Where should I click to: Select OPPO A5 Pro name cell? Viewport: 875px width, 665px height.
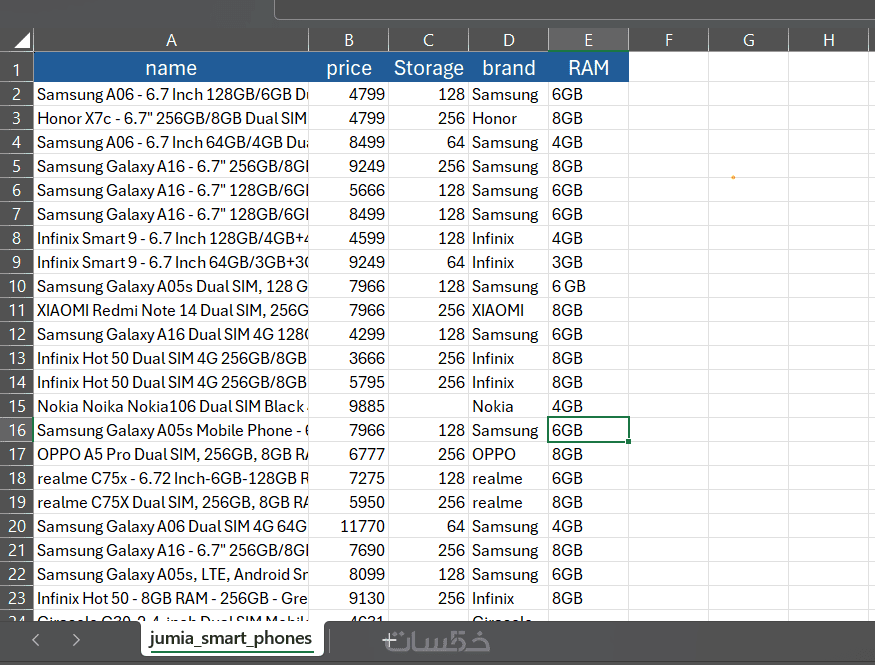(x=171, y=454)
